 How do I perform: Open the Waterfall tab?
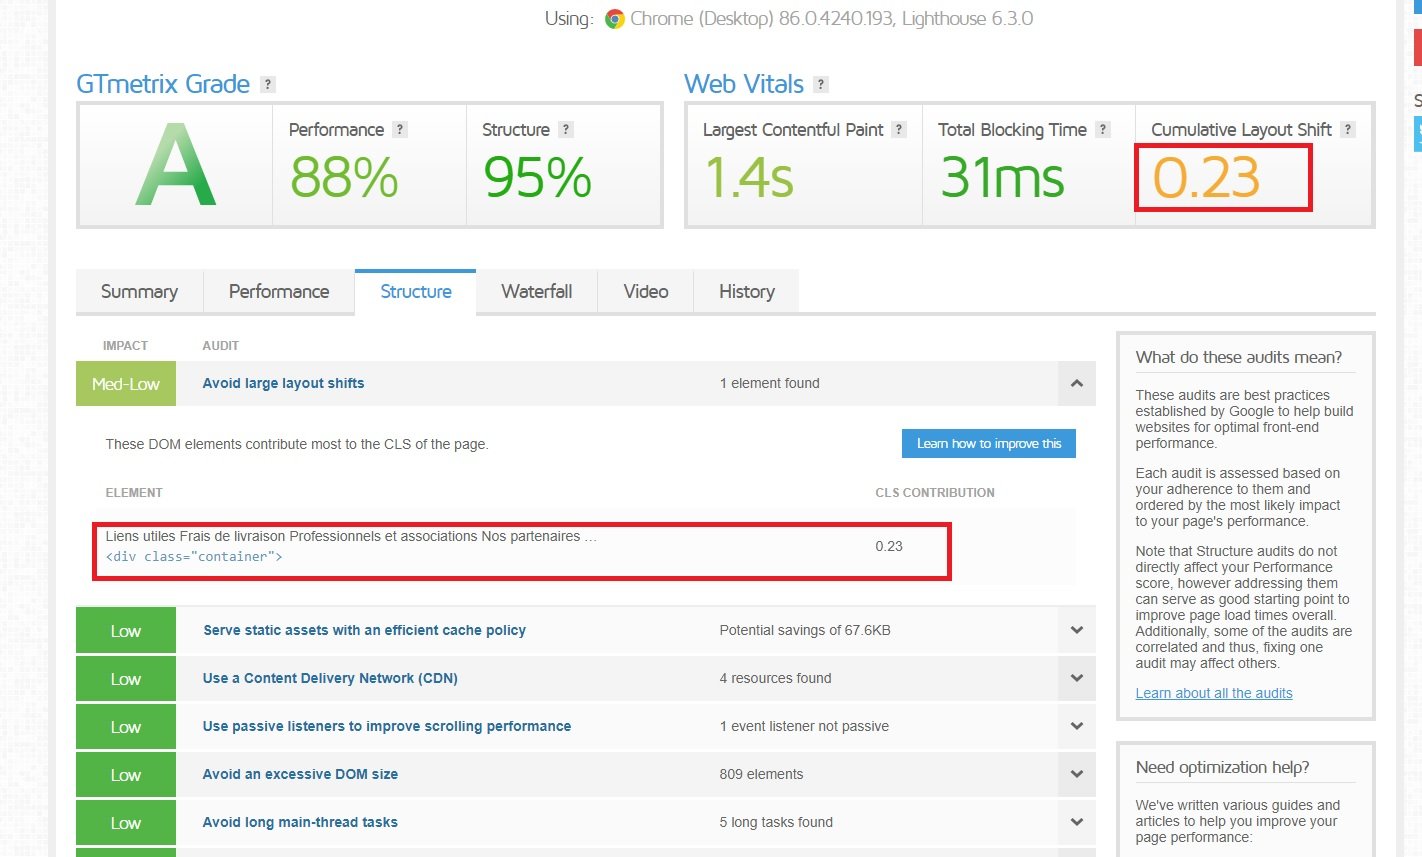pos(537,291)
